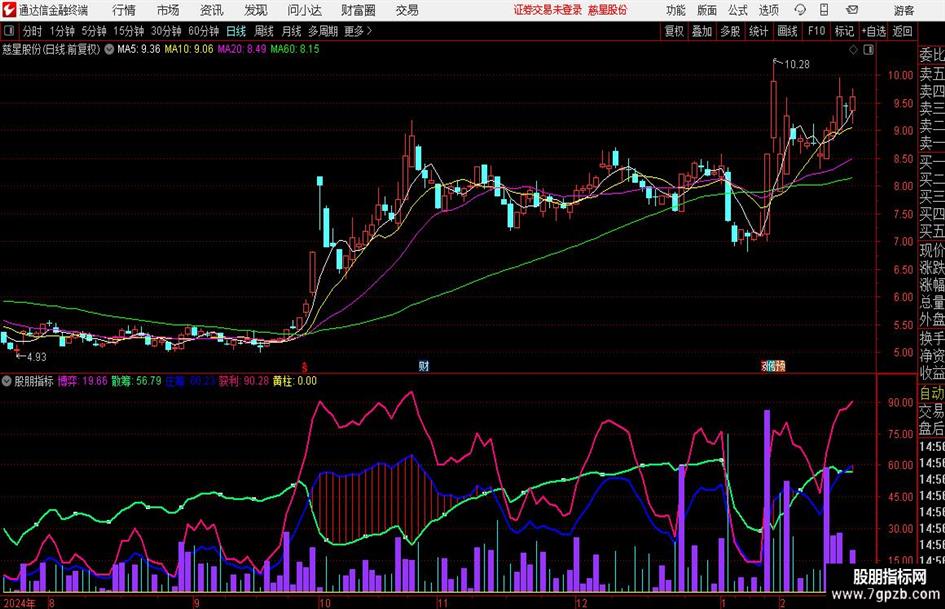The height and width of the screenshot is (609, 945).
Task: Click the 游客 user label
Action: coord(903,10)
